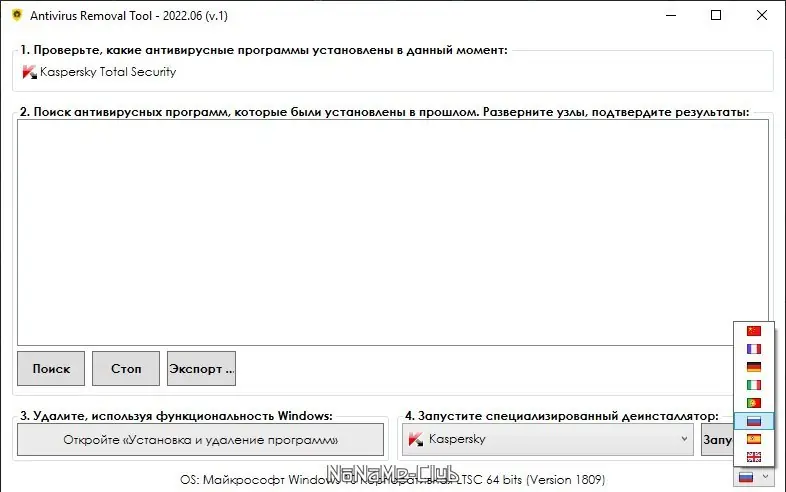
Task: Select the Chinese flag language option
Action: [753, 331]
